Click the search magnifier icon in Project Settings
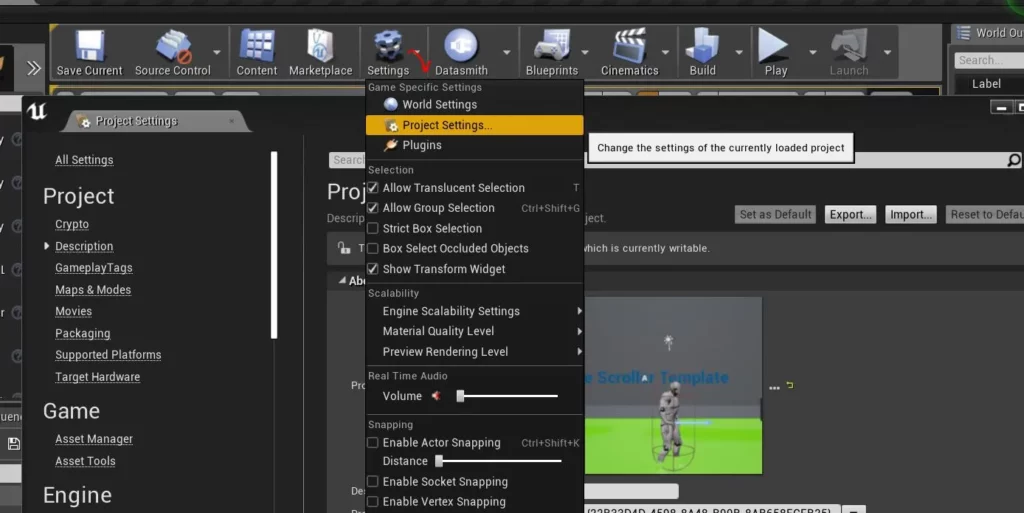Image resolution: width=1024 pixels, height=513 pixels. pyautogui.click(x=1014, y=160)
